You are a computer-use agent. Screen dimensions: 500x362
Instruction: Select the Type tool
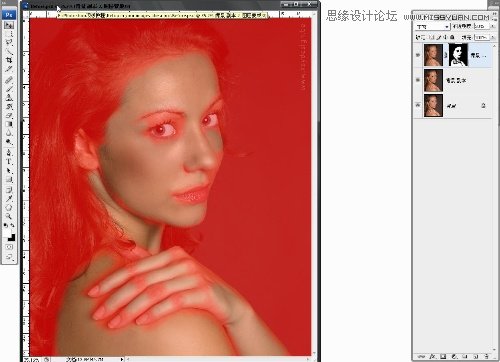pyautogui.click(x=9, y=162)
